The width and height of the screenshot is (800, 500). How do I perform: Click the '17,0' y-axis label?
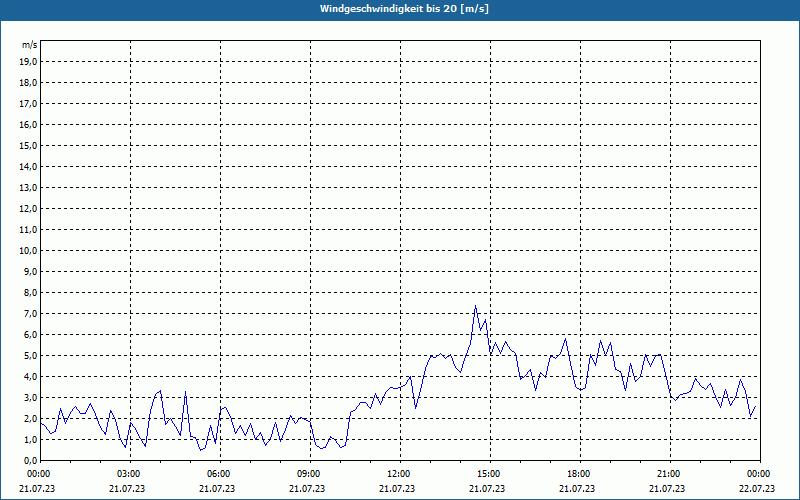tap(29, 104)
